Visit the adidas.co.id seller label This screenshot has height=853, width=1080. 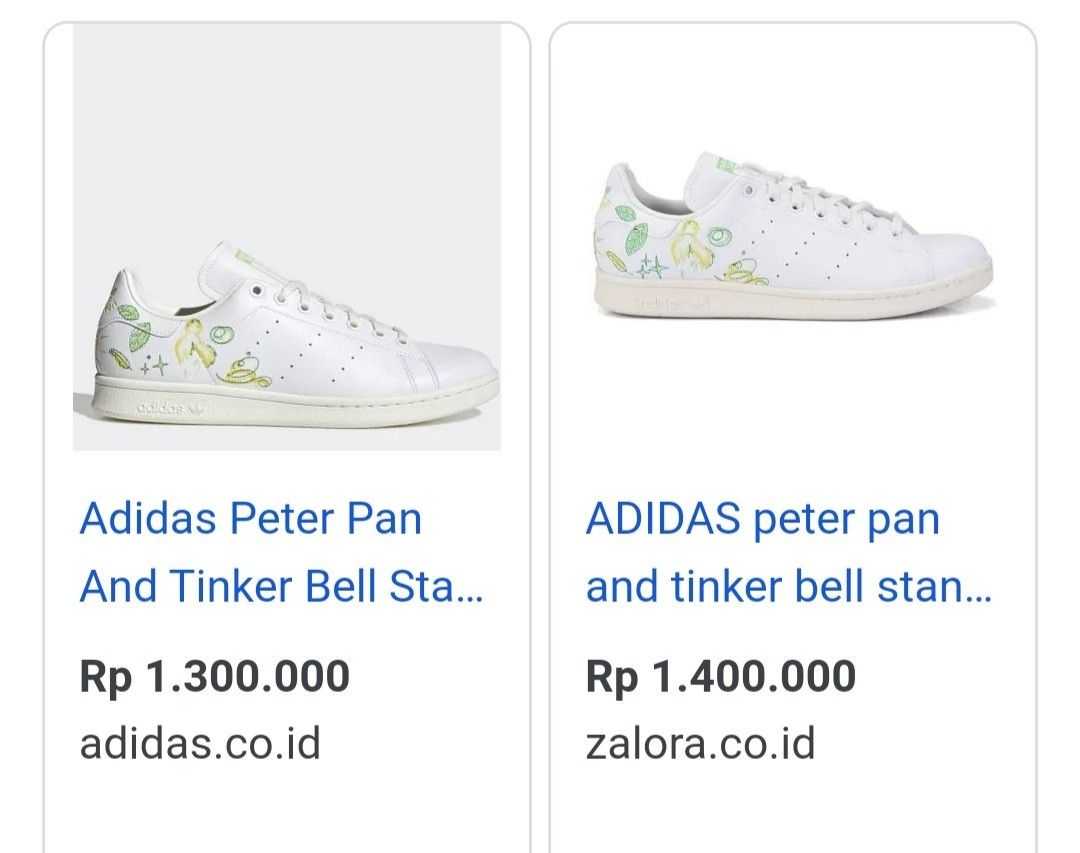pyautogui.click(x=200, y=743)
